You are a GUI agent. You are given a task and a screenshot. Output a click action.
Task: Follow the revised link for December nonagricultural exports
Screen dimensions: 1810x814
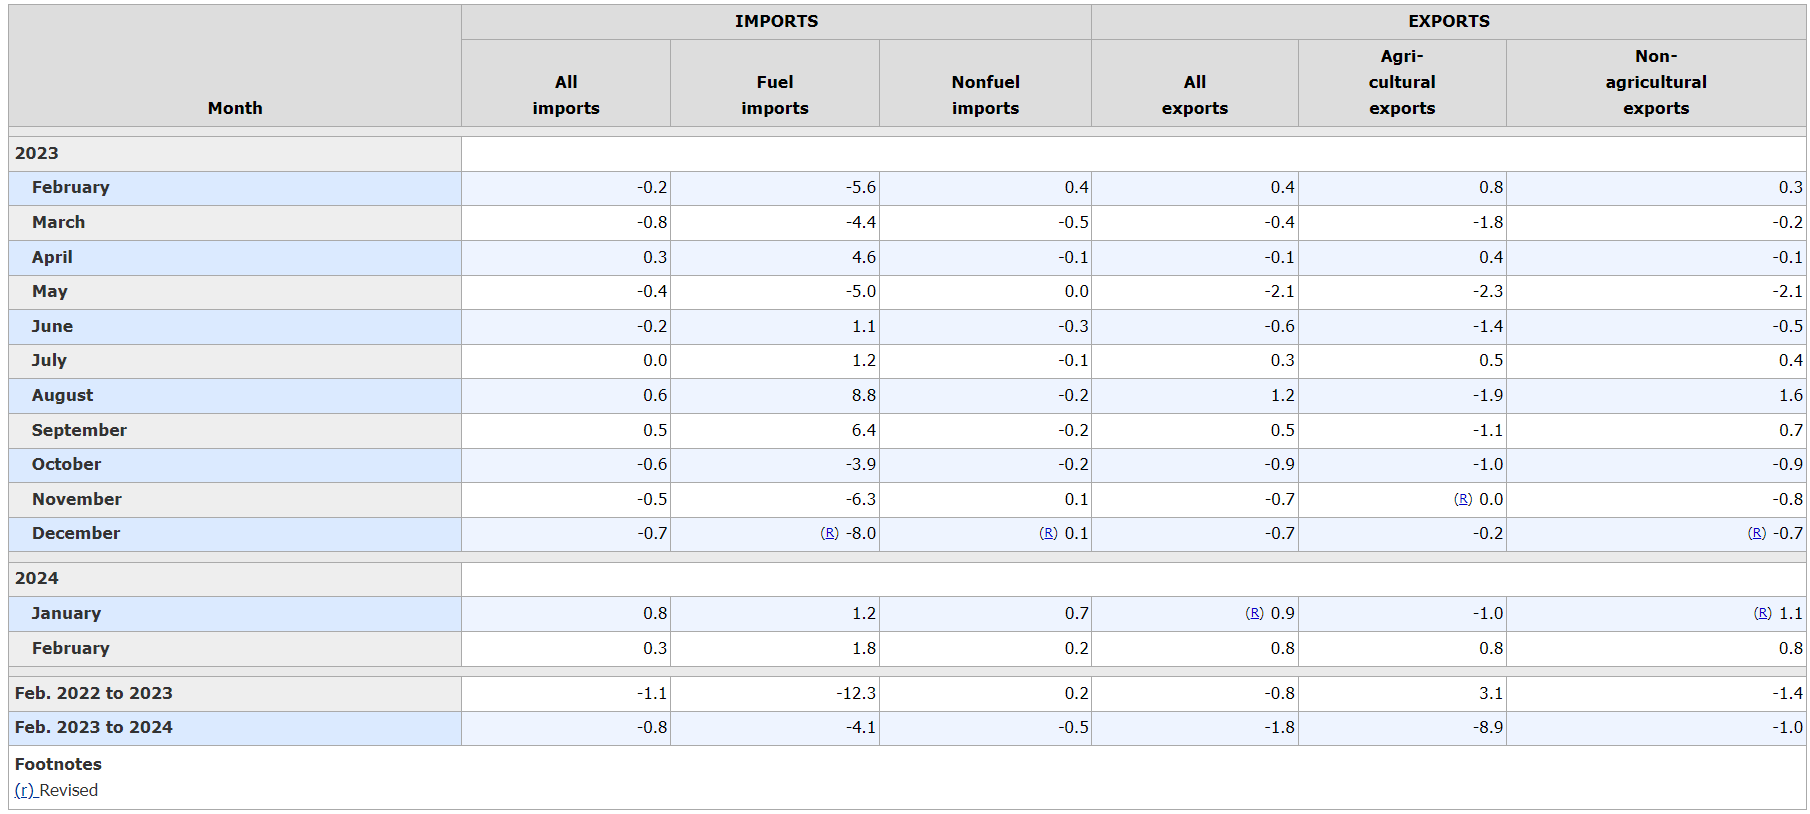click(1756, 533)
